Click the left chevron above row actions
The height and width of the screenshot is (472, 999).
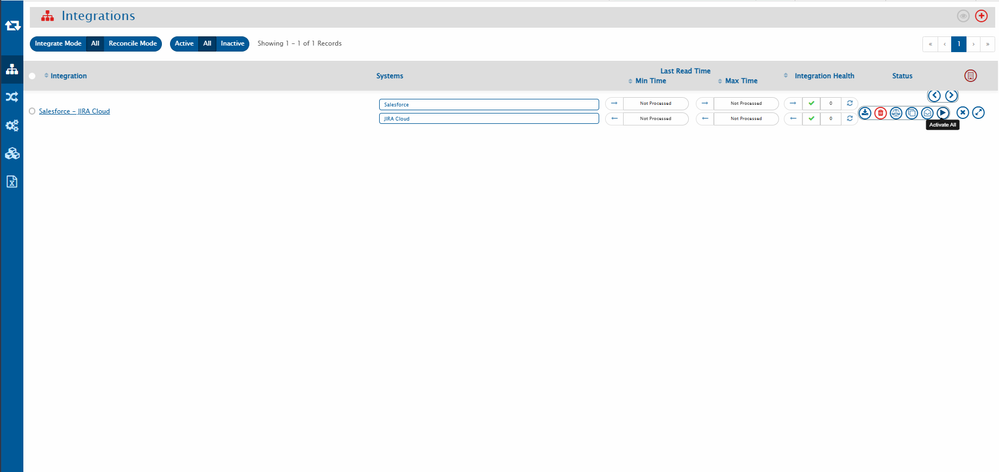tap(935, 96)
